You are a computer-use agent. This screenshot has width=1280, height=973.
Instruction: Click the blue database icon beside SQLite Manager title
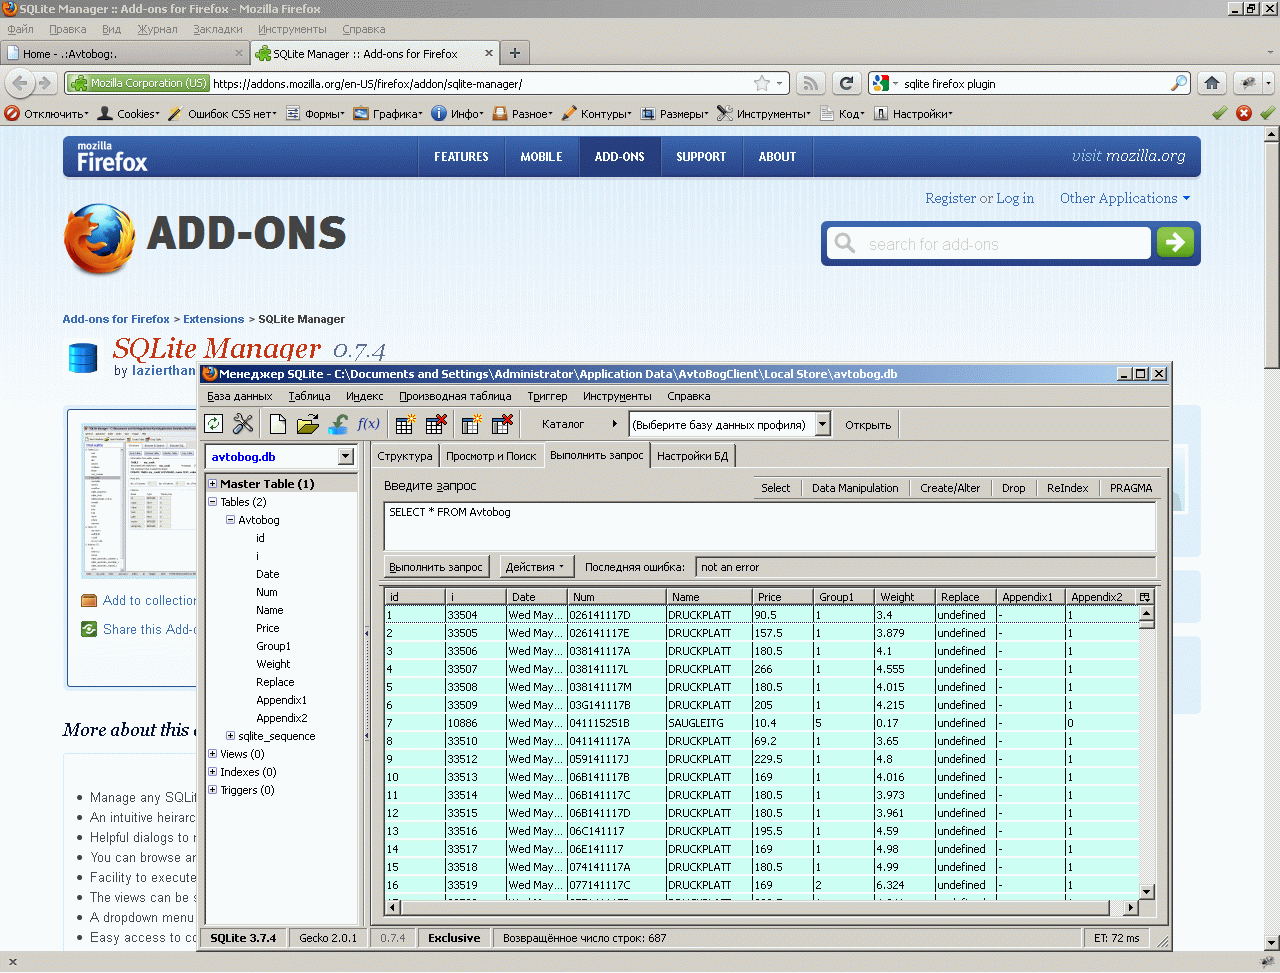click(83, 358)
